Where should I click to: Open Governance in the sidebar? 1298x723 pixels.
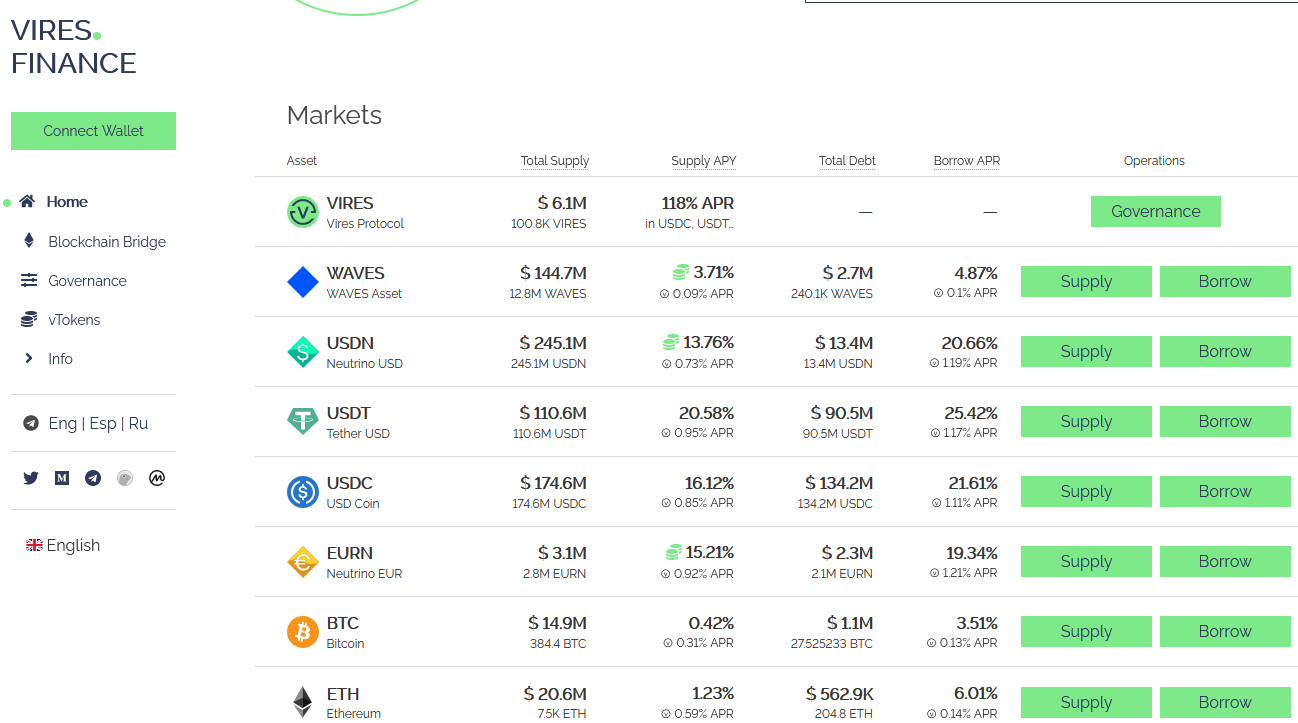click(87, 280)
